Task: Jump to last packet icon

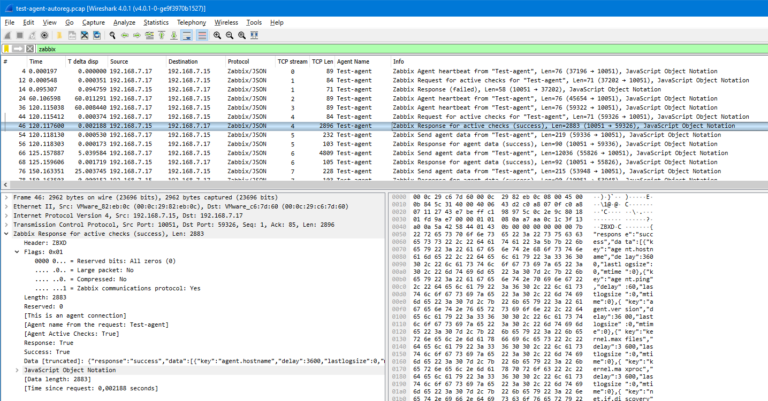Action: click(x=174, y=35)
